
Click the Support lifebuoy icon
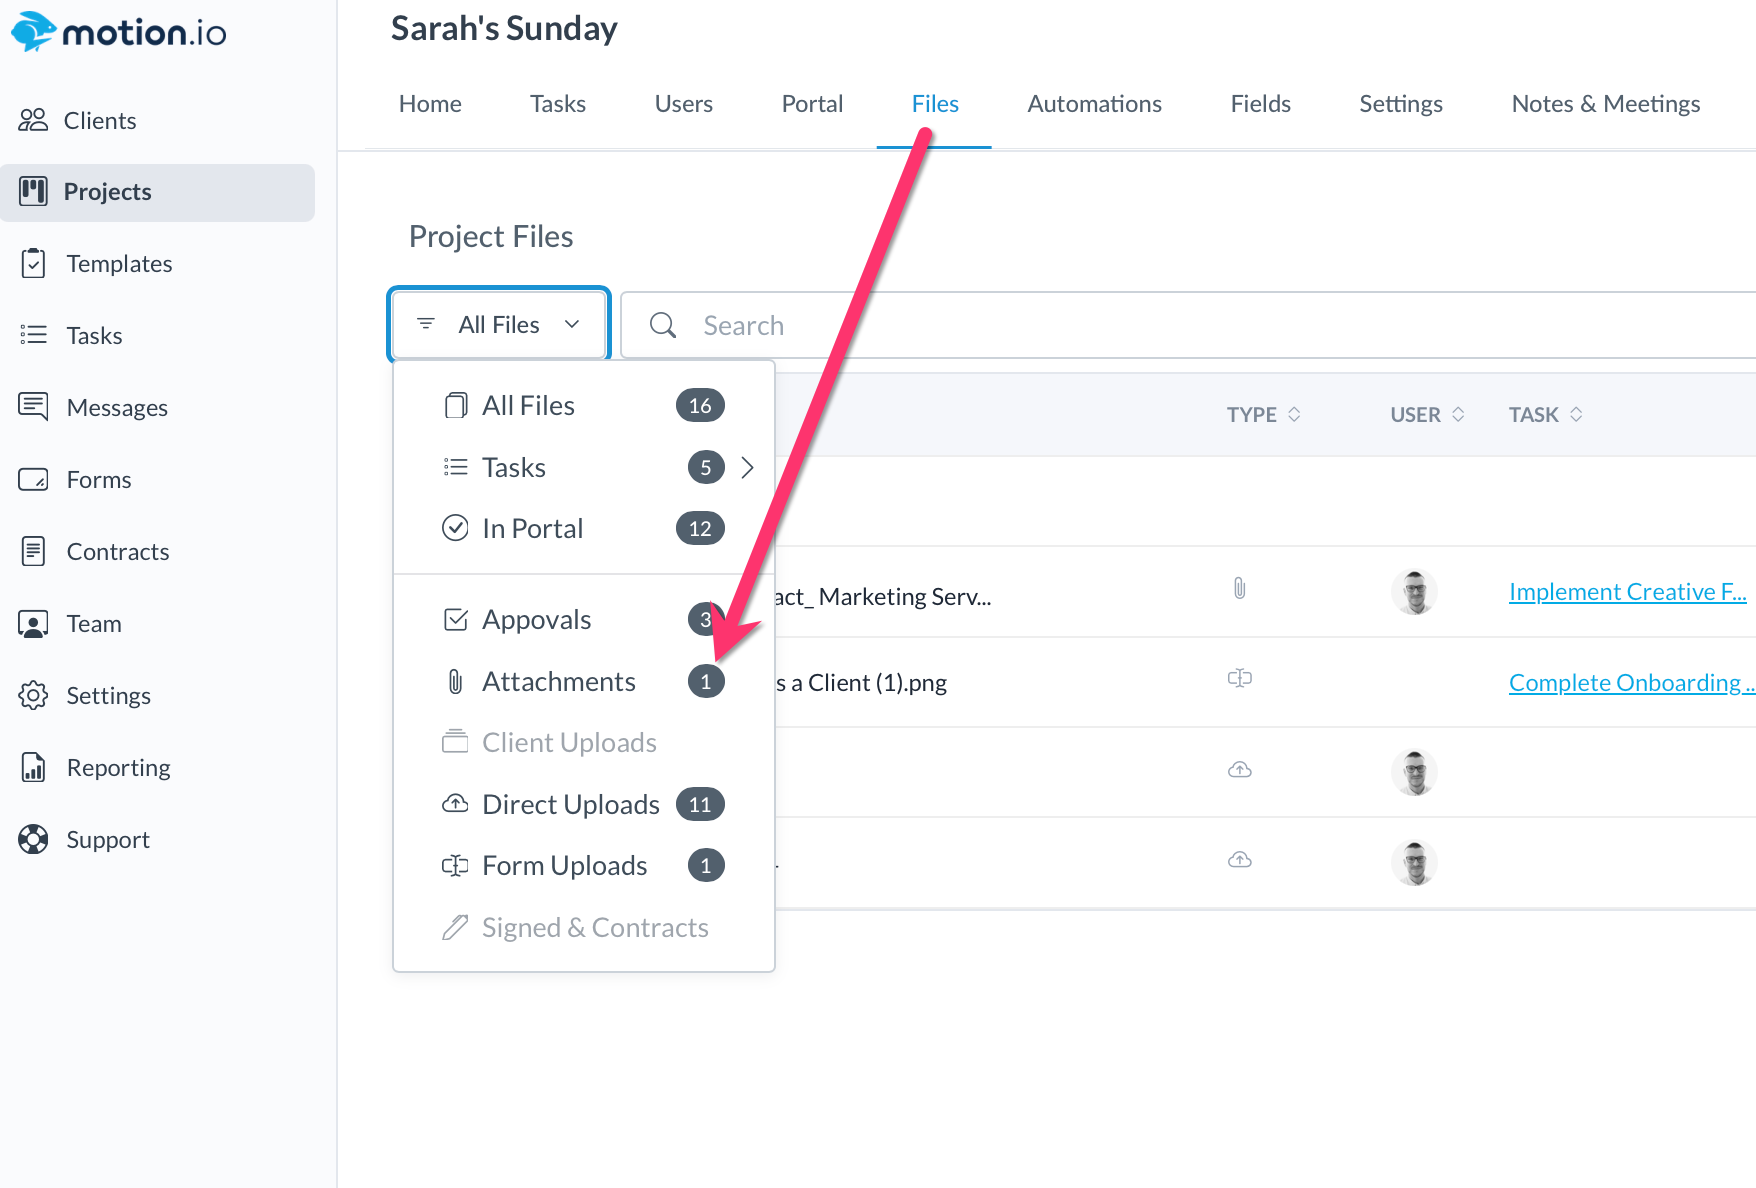(x=33, y=840)
